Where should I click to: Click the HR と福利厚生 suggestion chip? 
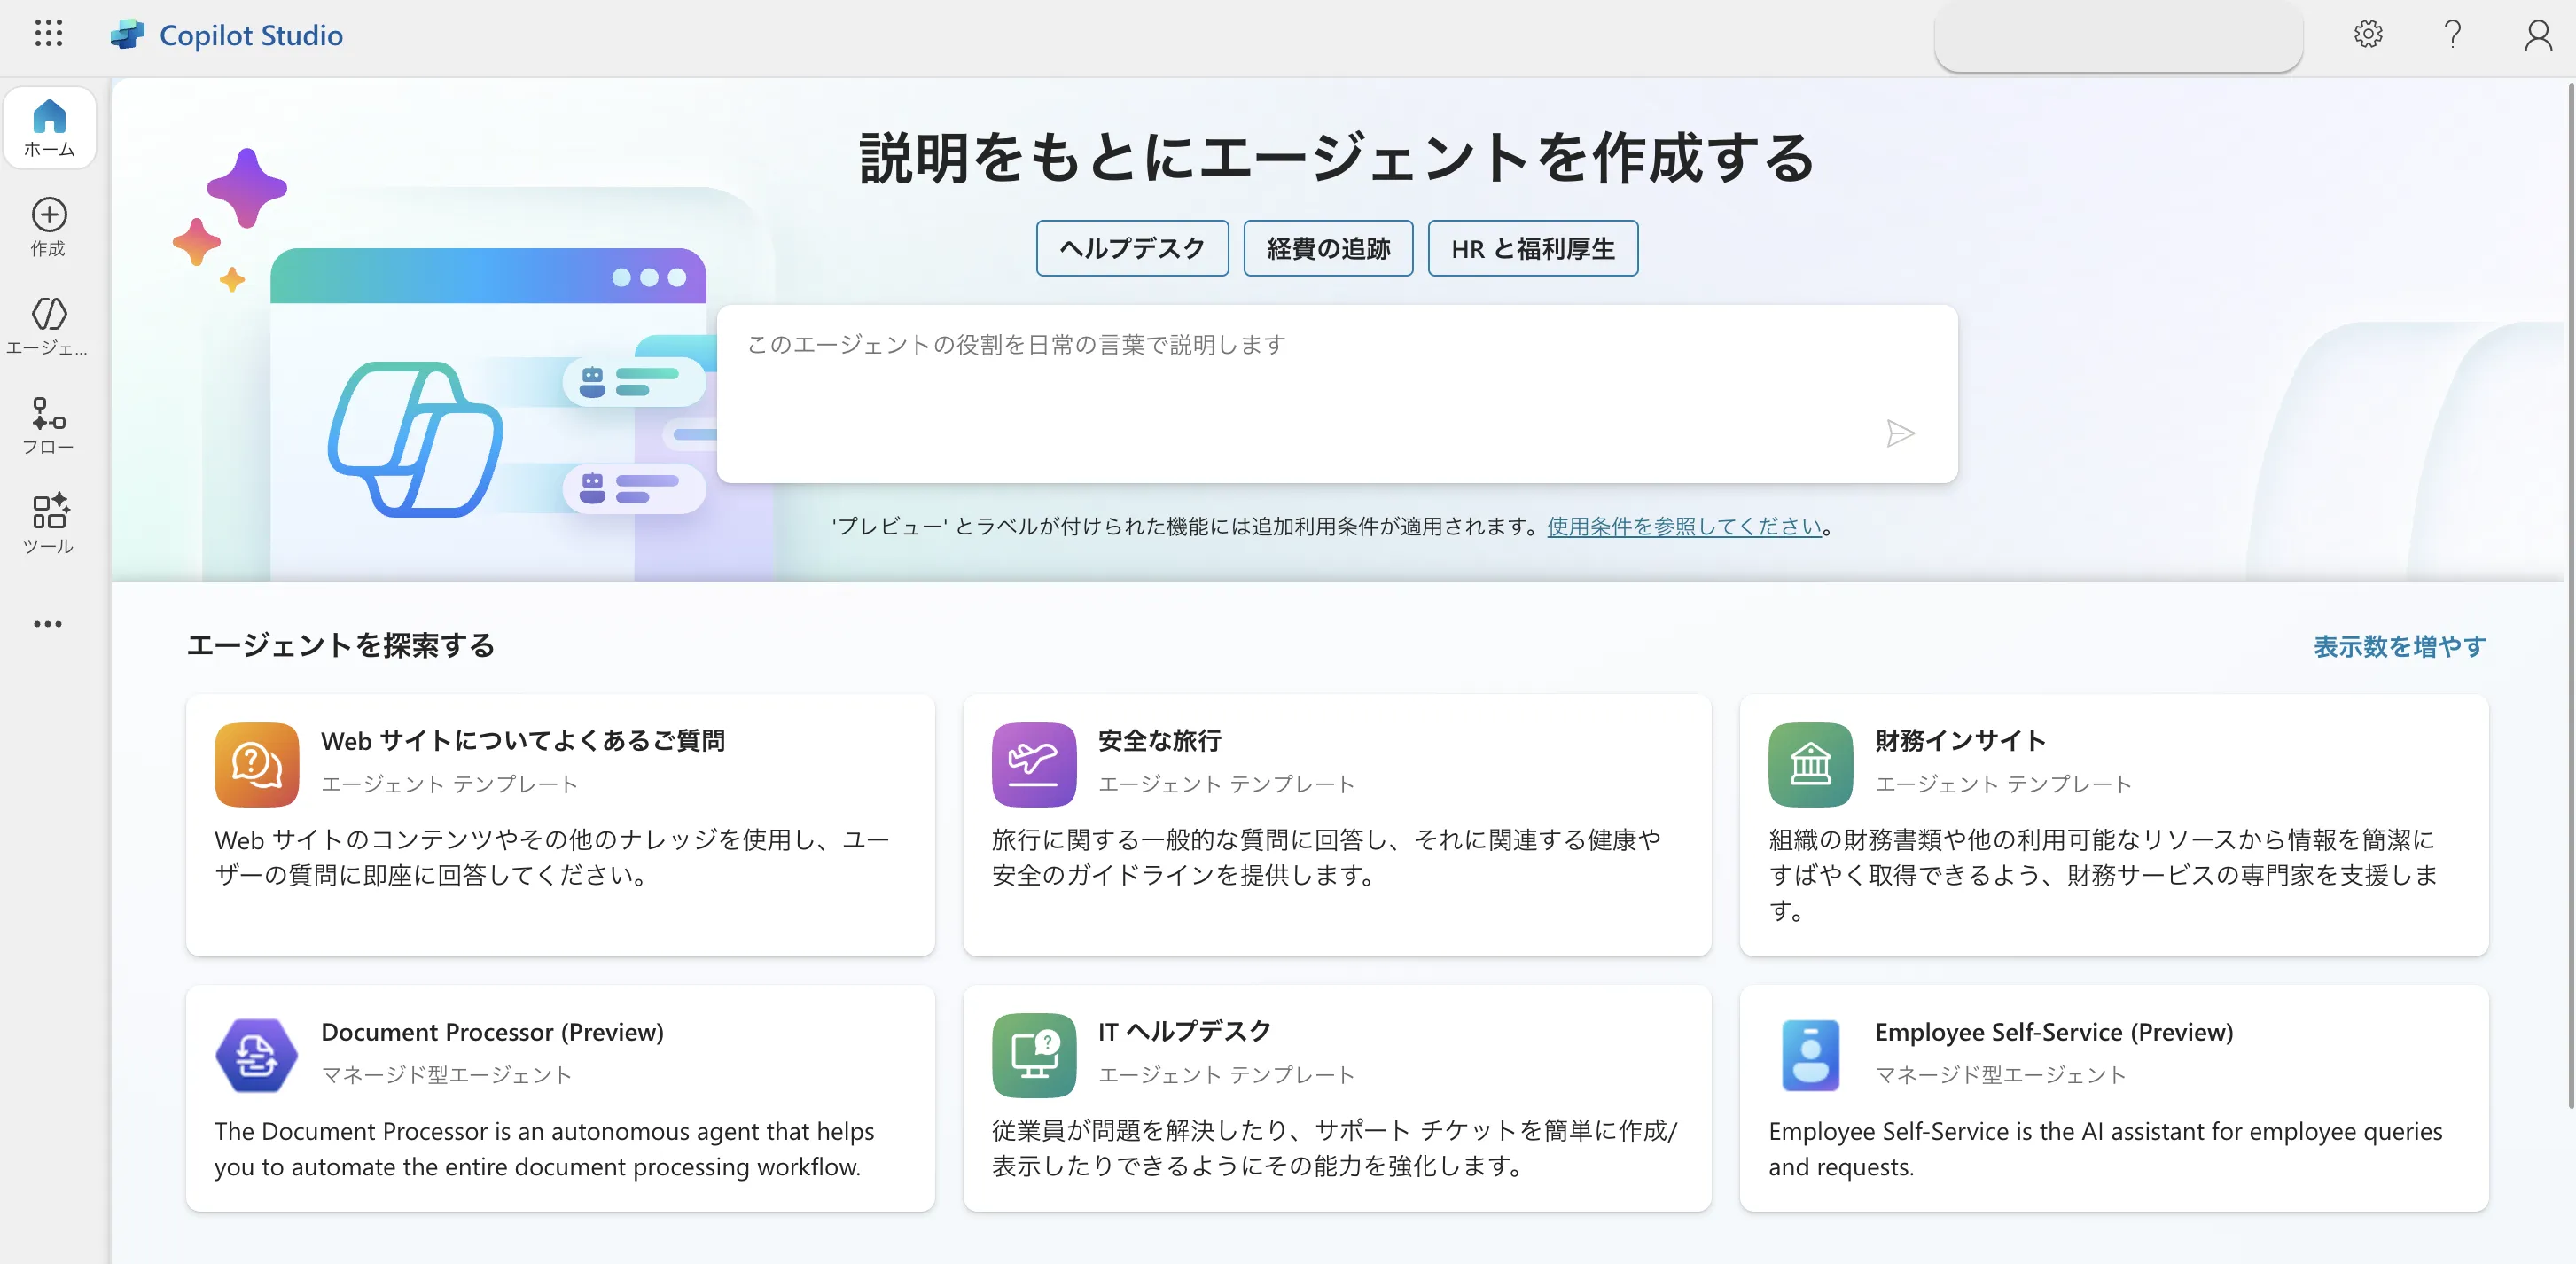click(1532, 248)
